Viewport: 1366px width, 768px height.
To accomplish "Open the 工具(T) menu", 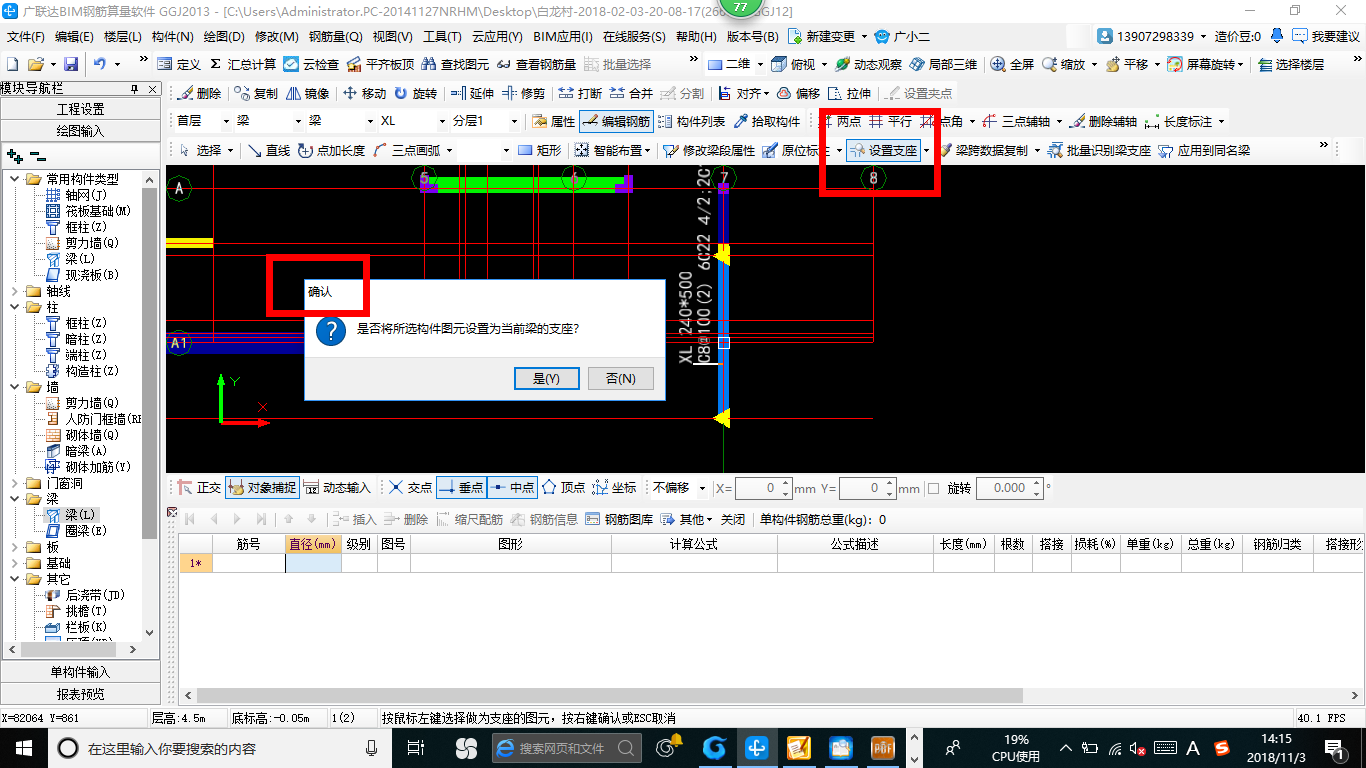I will [442, 37].
